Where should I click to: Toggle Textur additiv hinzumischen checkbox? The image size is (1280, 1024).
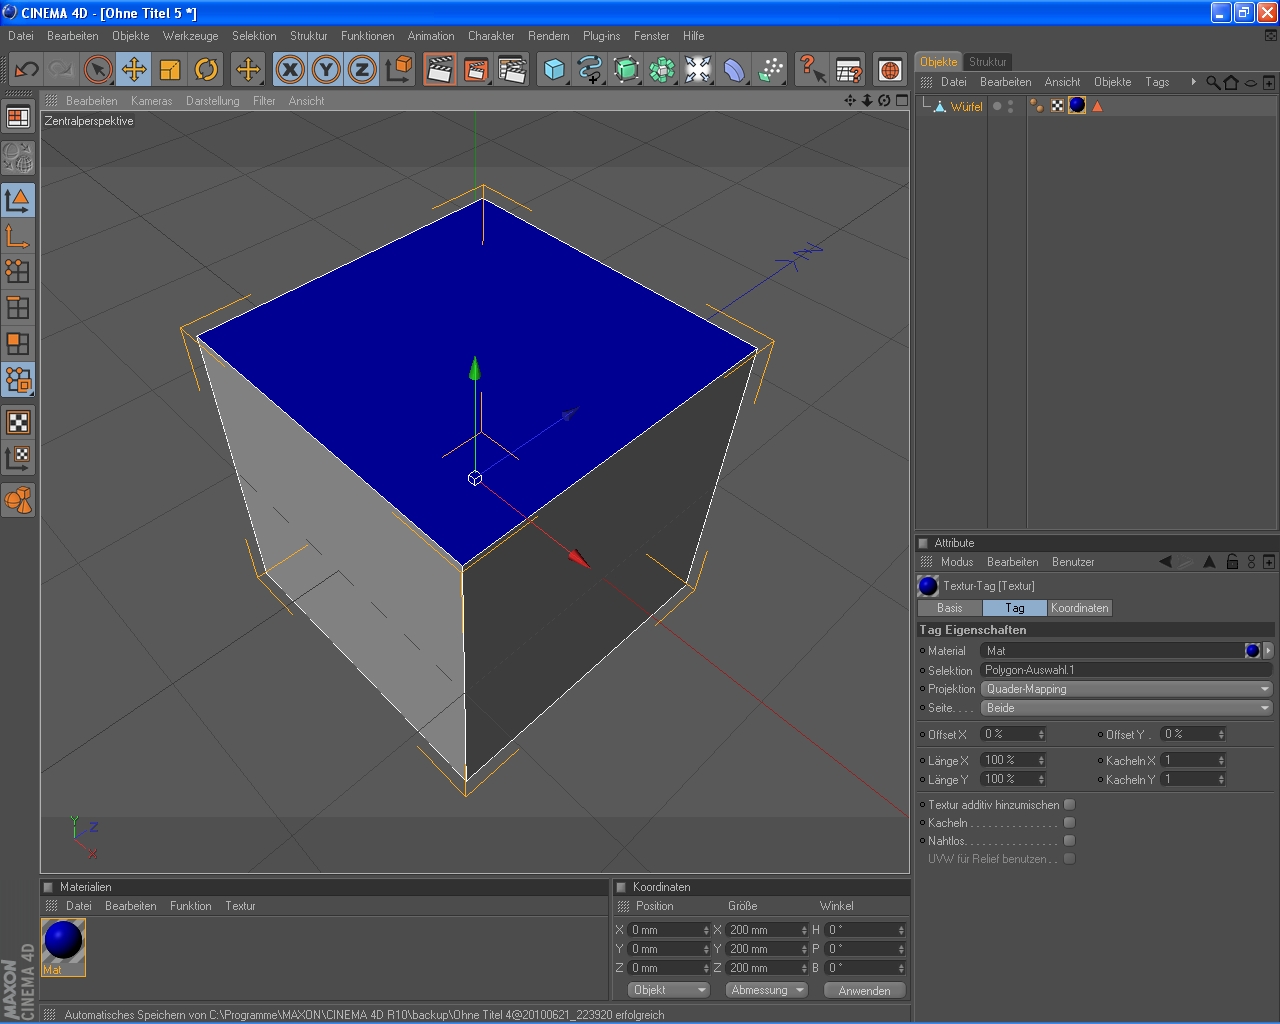[x=1069, y=804]
